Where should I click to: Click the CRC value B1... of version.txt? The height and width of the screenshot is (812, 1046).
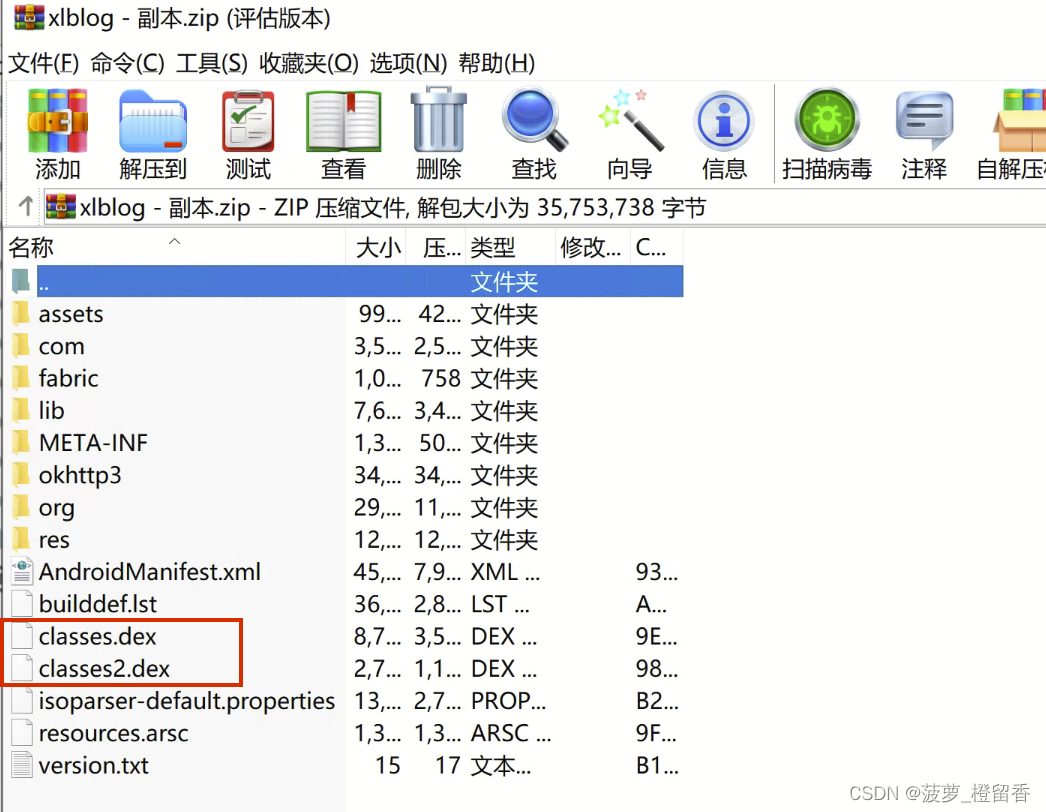point(657,765)
